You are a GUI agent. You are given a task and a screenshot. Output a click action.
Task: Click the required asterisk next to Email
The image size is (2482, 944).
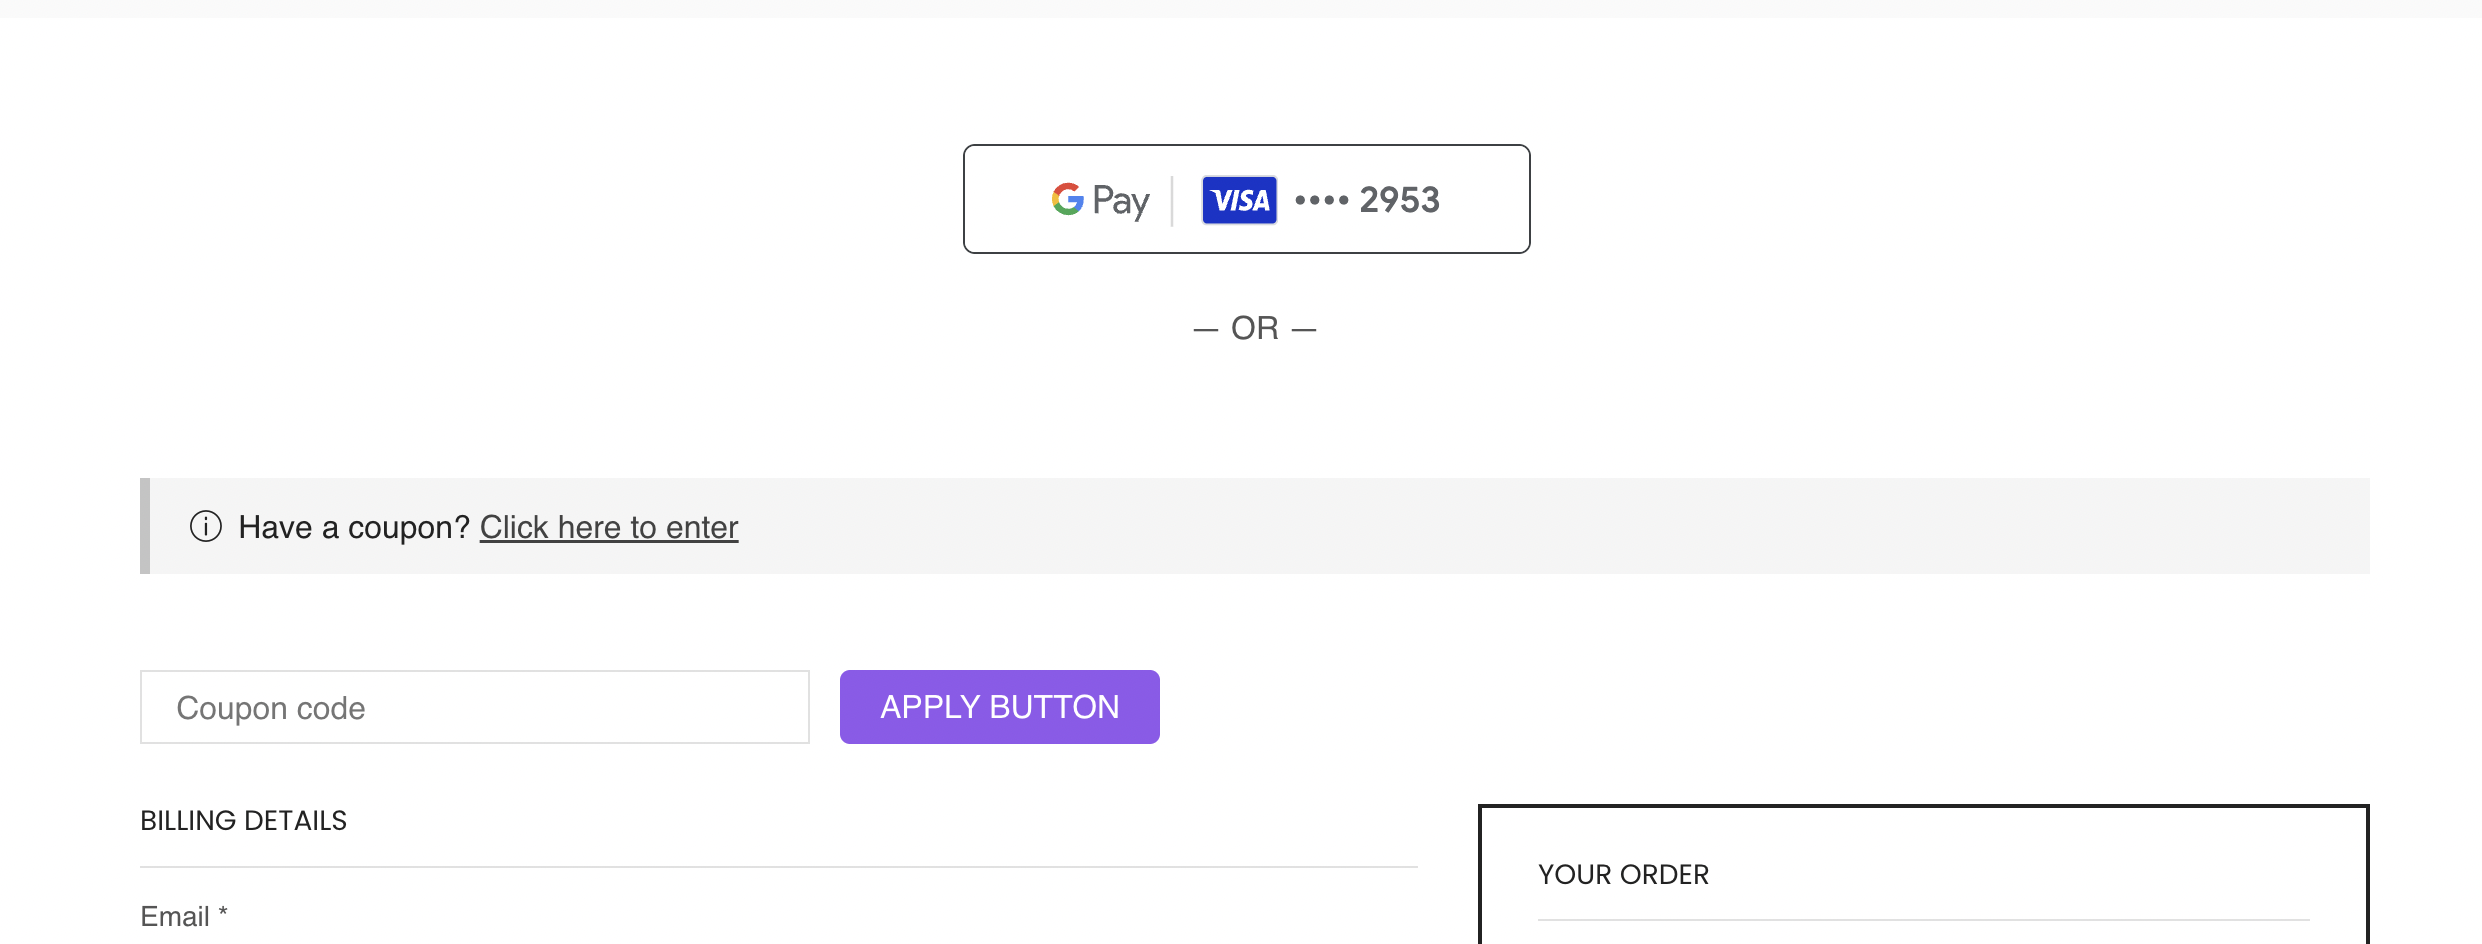click(223, 912)
